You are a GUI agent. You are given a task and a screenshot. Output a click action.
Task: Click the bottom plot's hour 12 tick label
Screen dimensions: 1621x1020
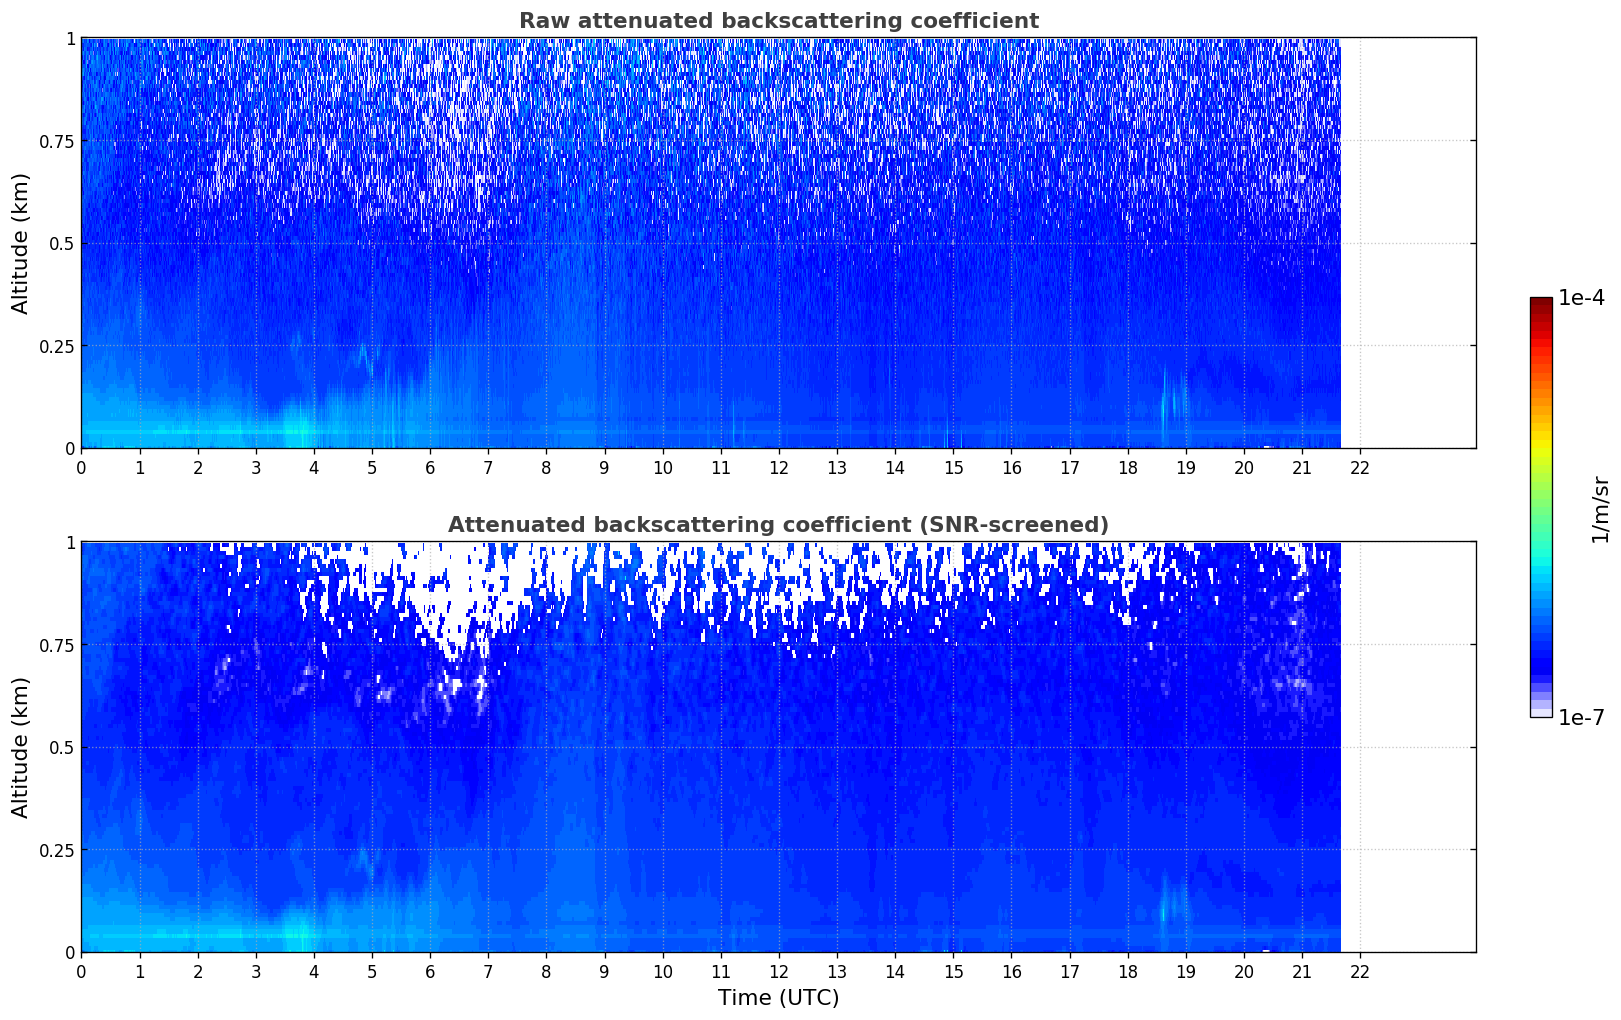(x=779, y=971)
